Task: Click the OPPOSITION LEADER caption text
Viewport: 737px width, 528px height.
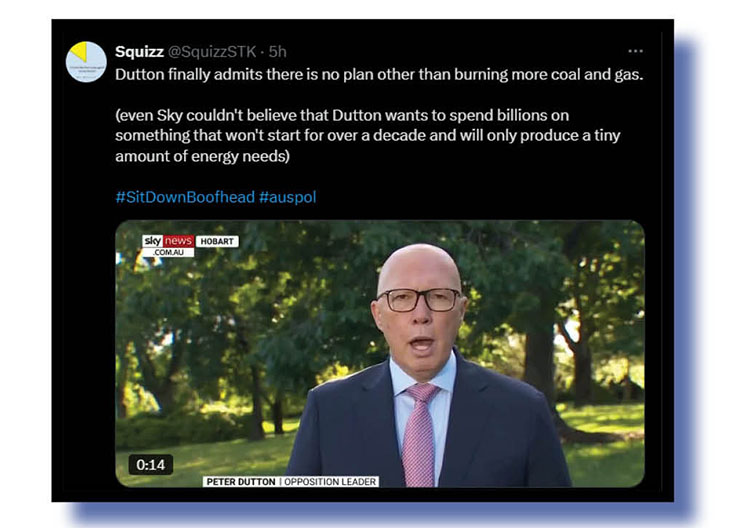Action: pyautogui.click(x=330, y=481)
